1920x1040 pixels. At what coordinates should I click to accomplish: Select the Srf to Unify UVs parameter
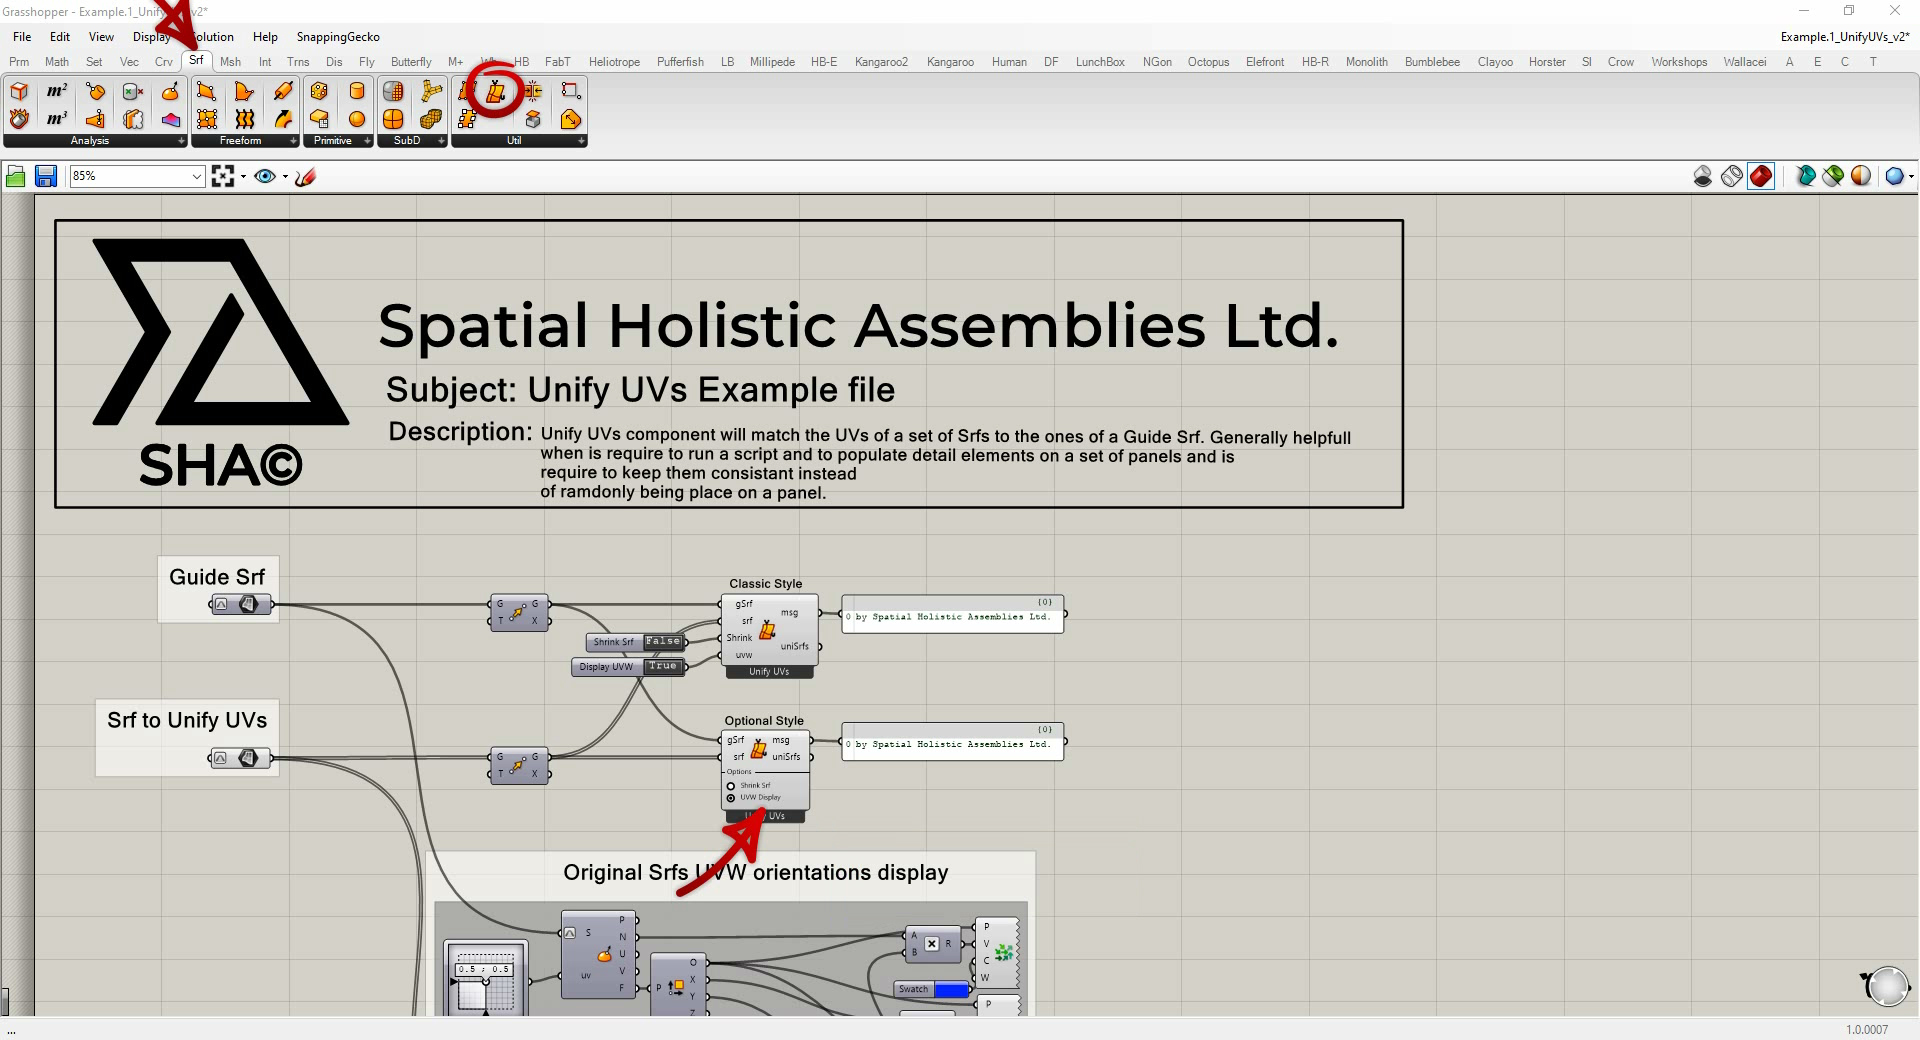pyautogui.click(x=240, y=758)
